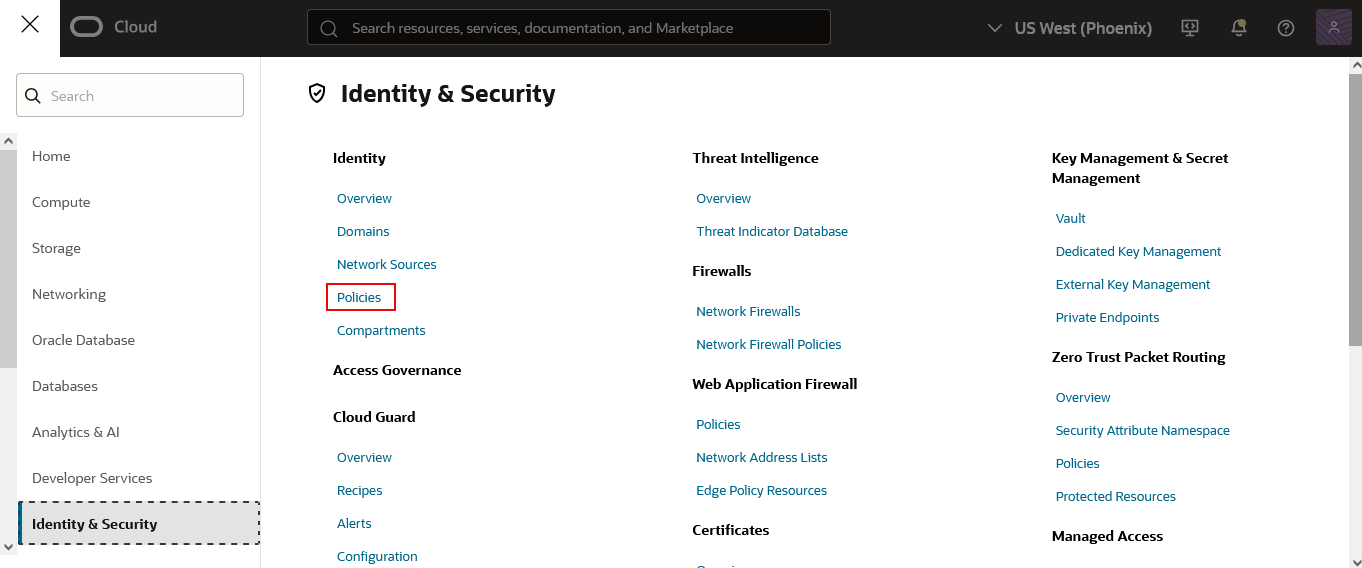
Task: Close the navigation menu with X icon
Action: point(30,25)
